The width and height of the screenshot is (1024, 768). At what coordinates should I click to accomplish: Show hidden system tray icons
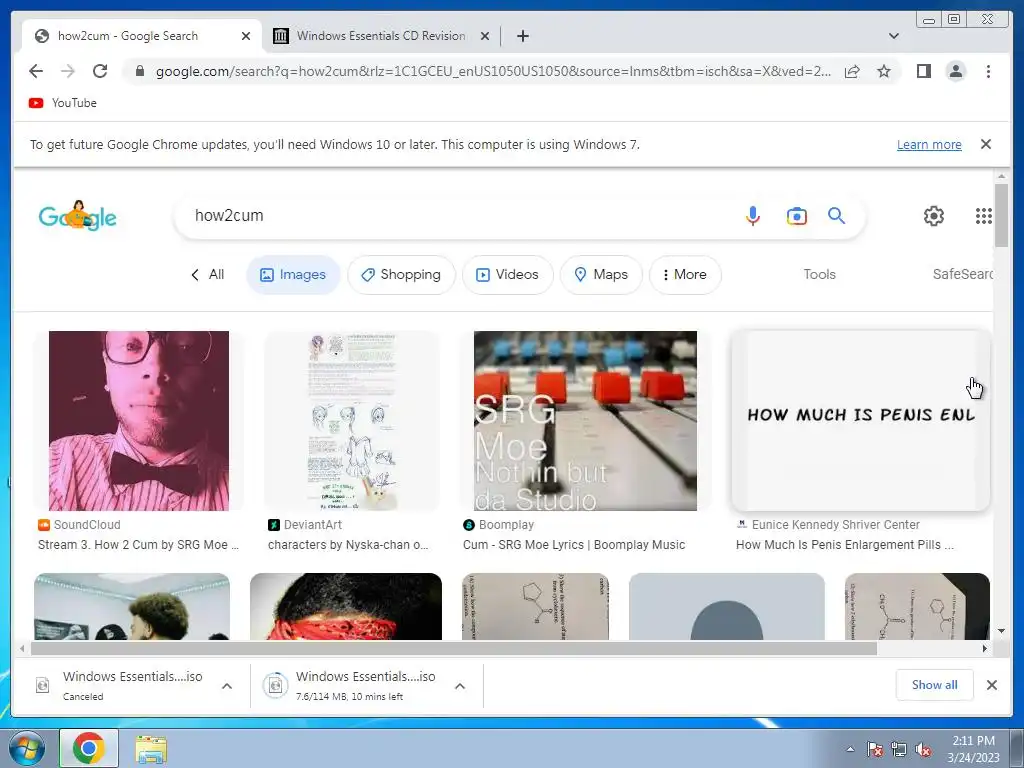(850, 749)
